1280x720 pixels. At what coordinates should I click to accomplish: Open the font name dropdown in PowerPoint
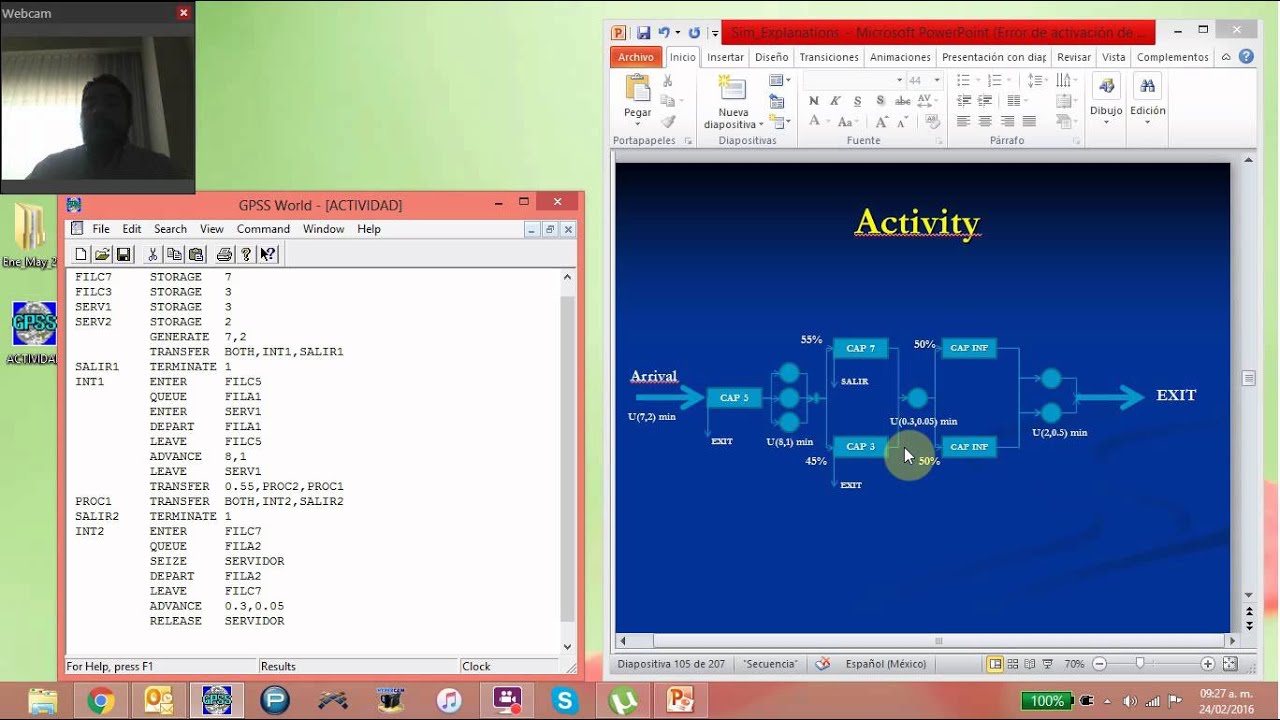click(899, 80)
